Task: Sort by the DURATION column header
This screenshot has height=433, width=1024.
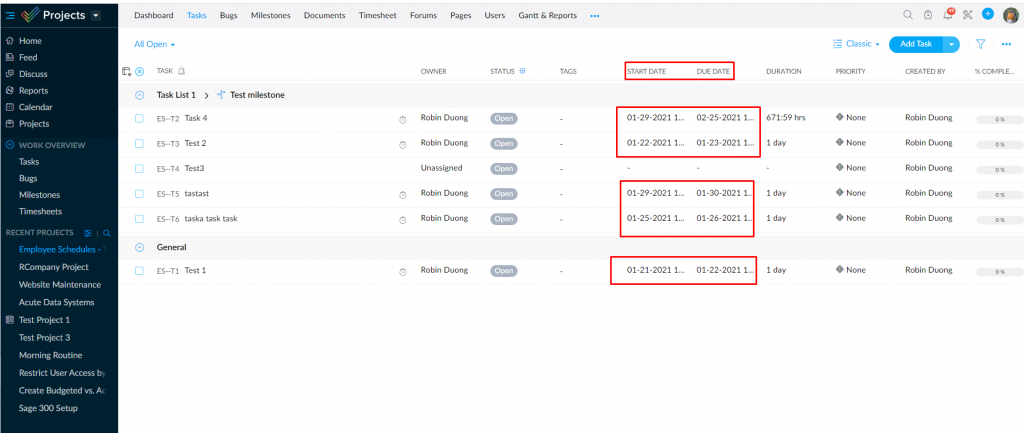Action: (x=784, y=71)
